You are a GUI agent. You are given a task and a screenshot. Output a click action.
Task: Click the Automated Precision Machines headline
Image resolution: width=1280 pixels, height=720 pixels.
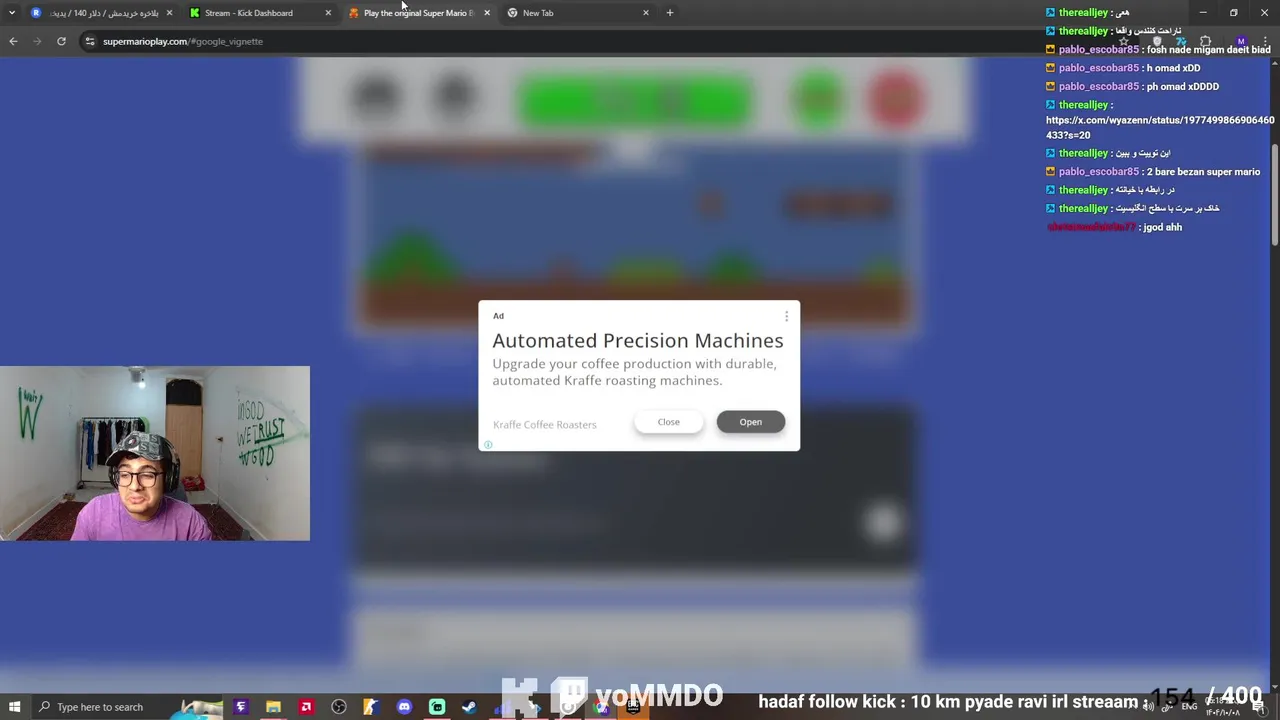click(x=638, y=341)
